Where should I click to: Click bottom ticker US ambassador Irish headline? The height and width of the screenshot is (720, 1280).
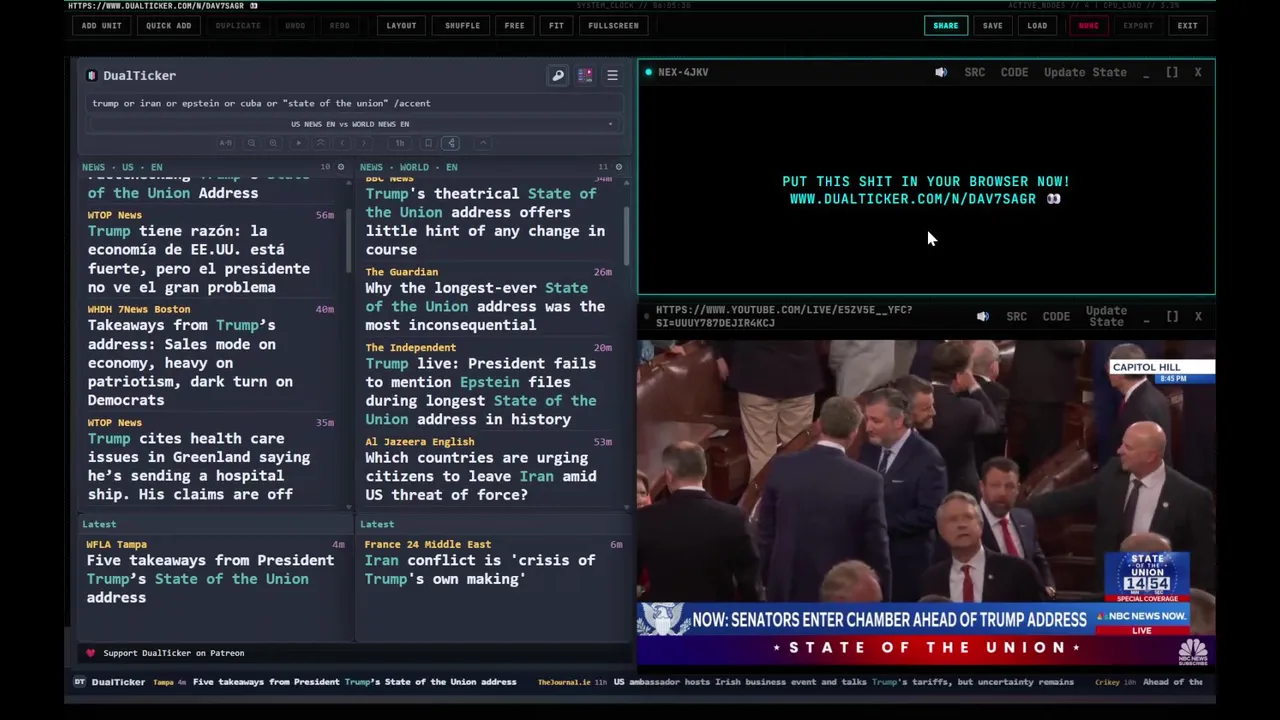843,682
